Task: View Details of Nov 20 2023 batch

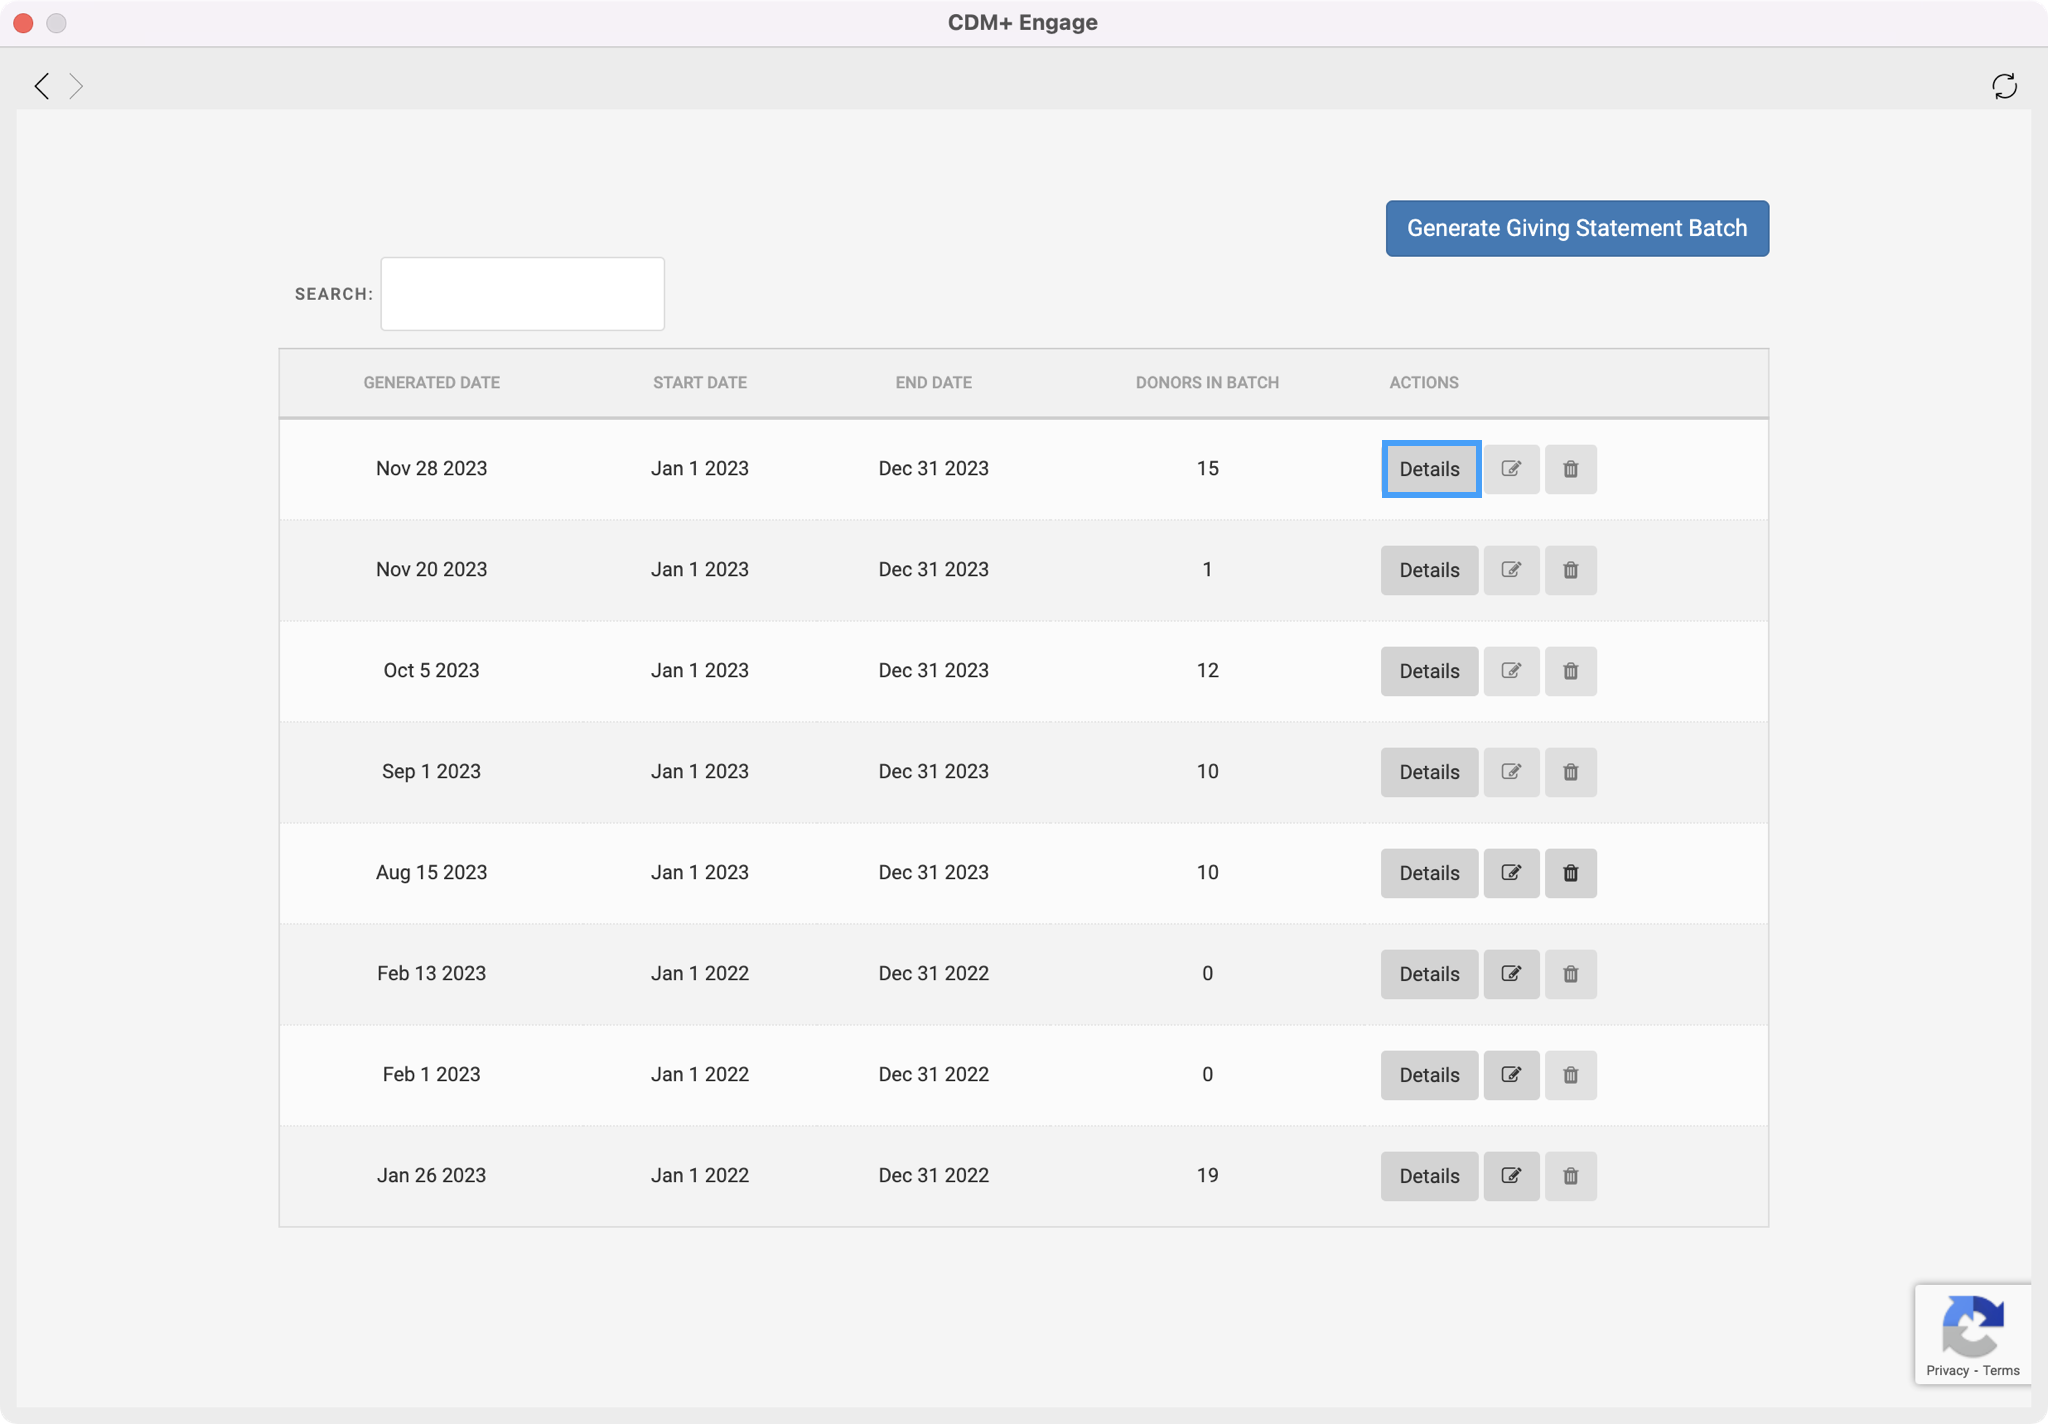Action: tap(1429, 570)
